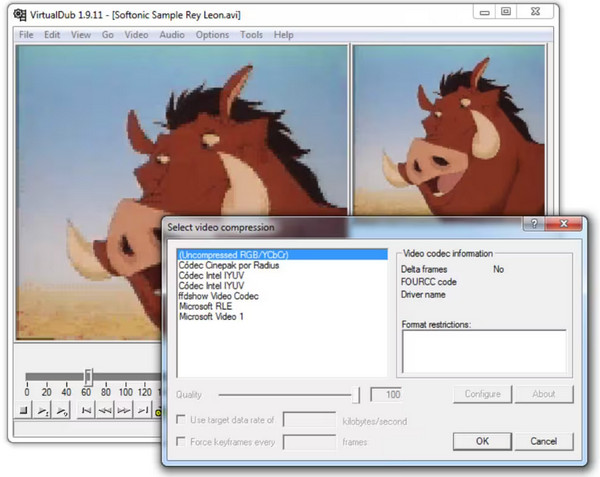
Task: Close the Select video compression dialog
Action: pos(564,223)
